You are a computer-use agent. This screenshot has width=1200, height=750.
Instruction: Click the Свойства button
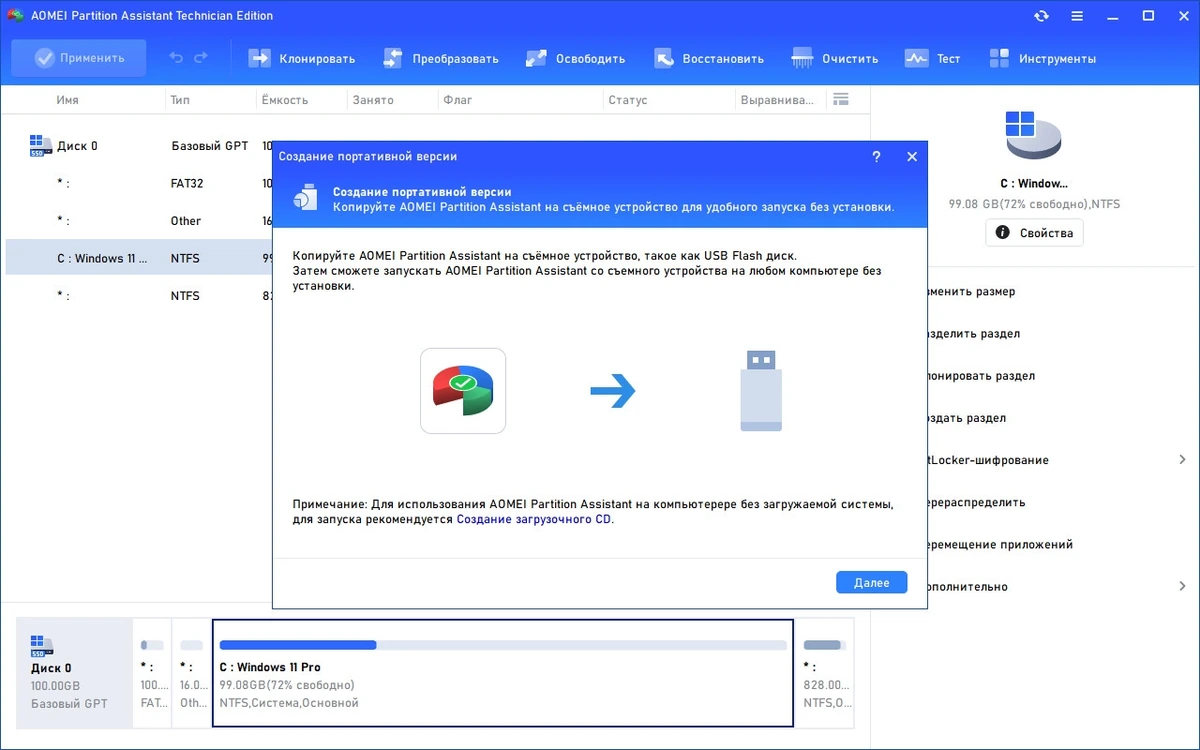pyautogui.click(x=1034, y=233)
